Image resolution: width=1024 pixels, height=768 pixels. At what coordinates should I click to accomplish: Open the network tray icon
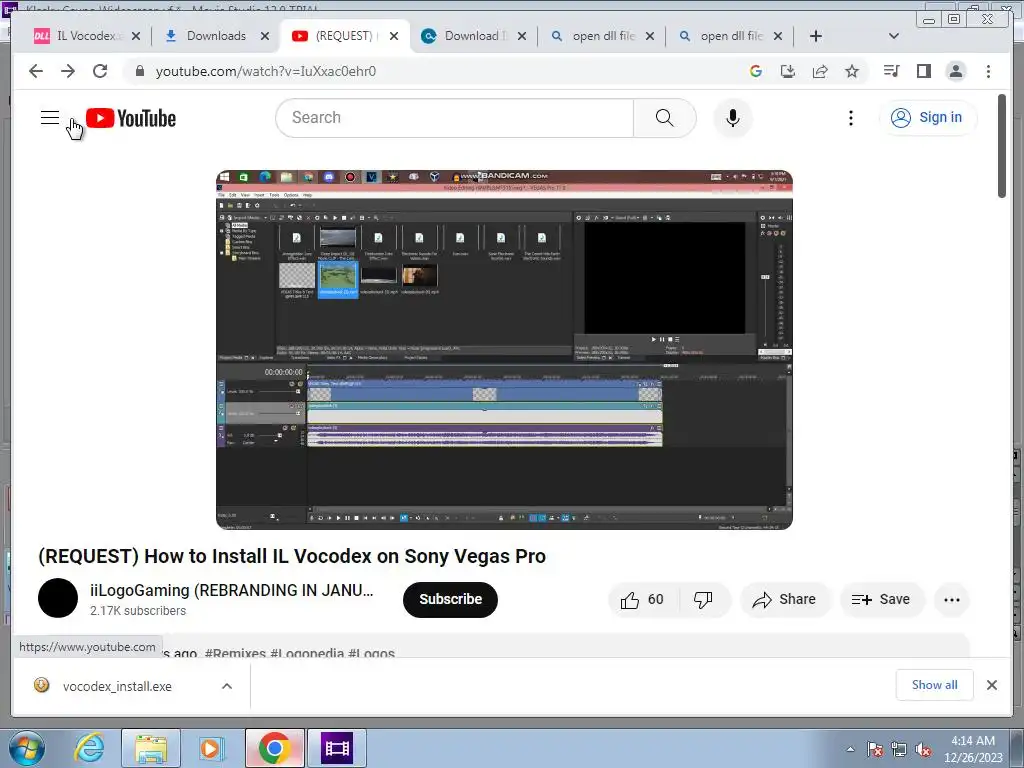tap(899, 749)
